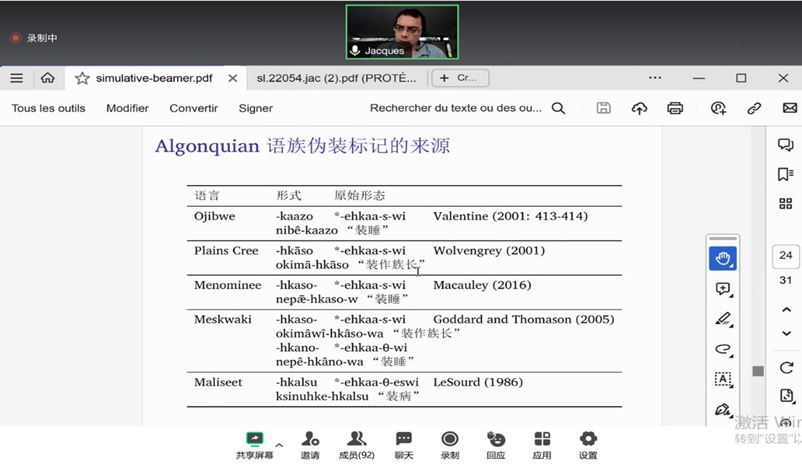Print the PDF with printer icon
This screenshot has height=464, width=802.
click(675, 108)
